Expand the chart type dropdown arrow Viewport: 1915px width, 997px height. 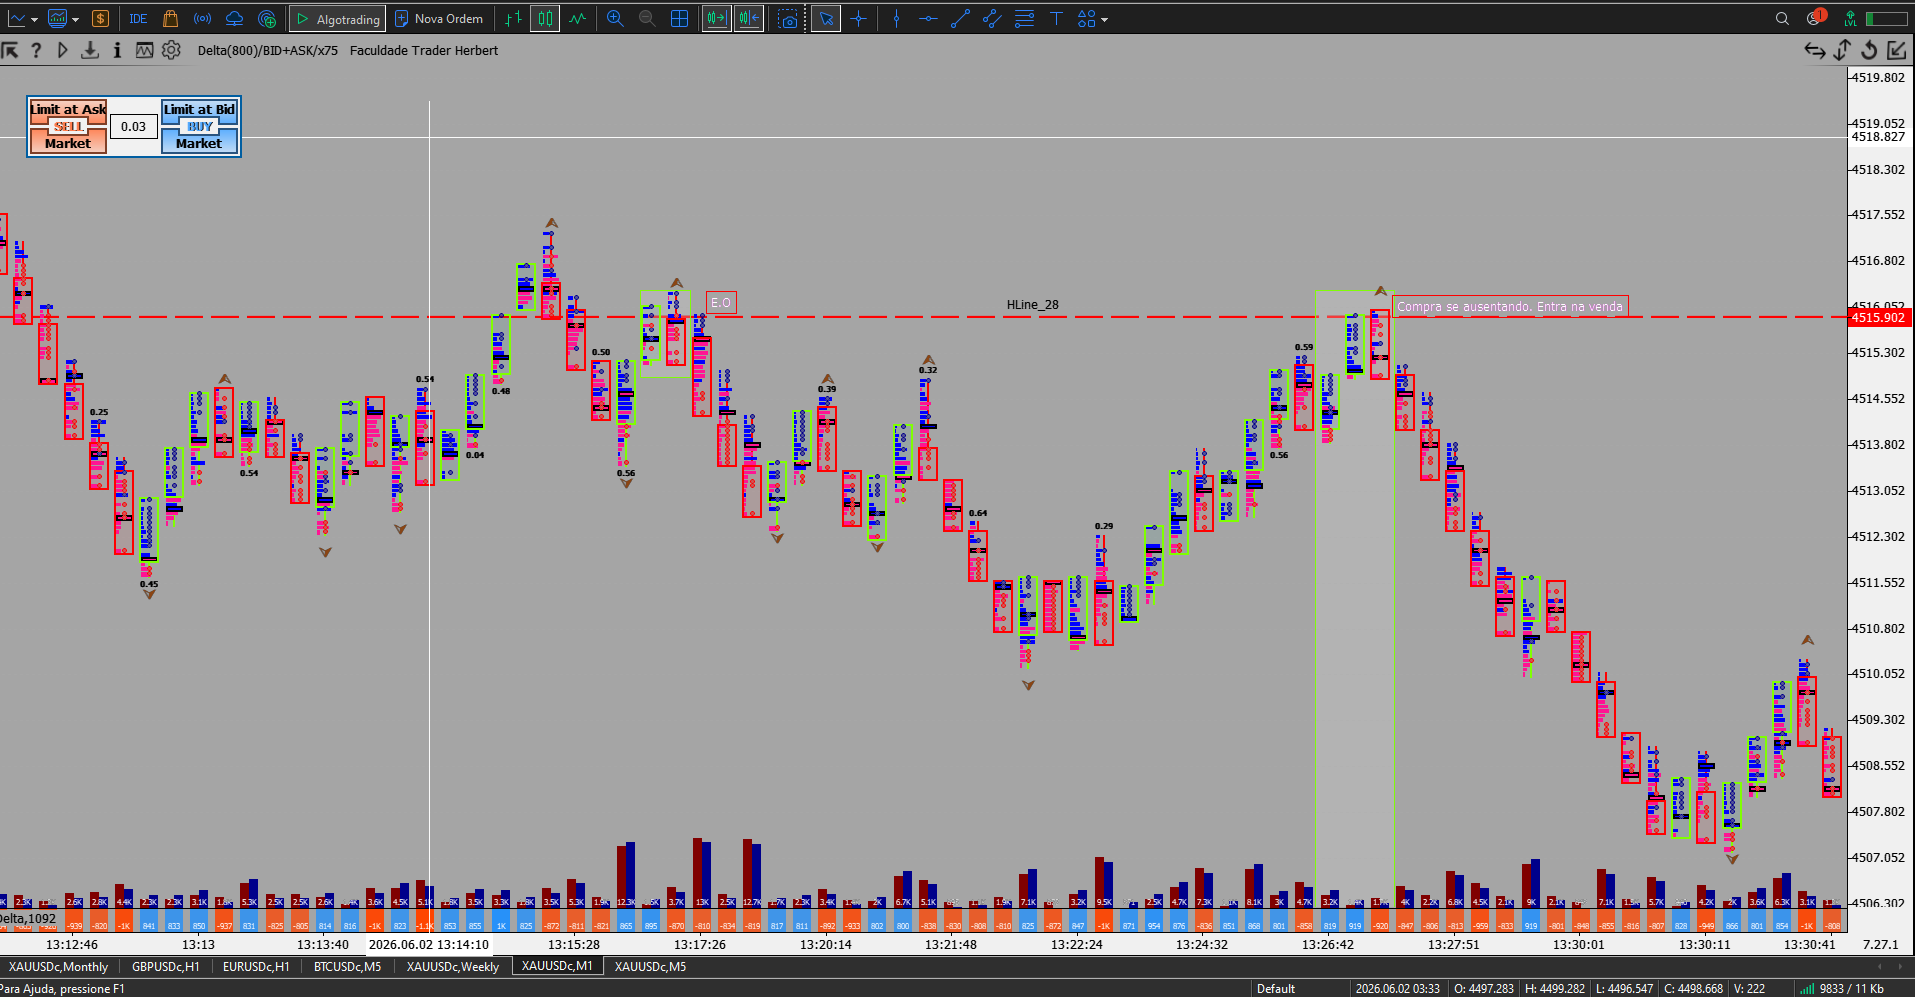click(x=35, y=19)
